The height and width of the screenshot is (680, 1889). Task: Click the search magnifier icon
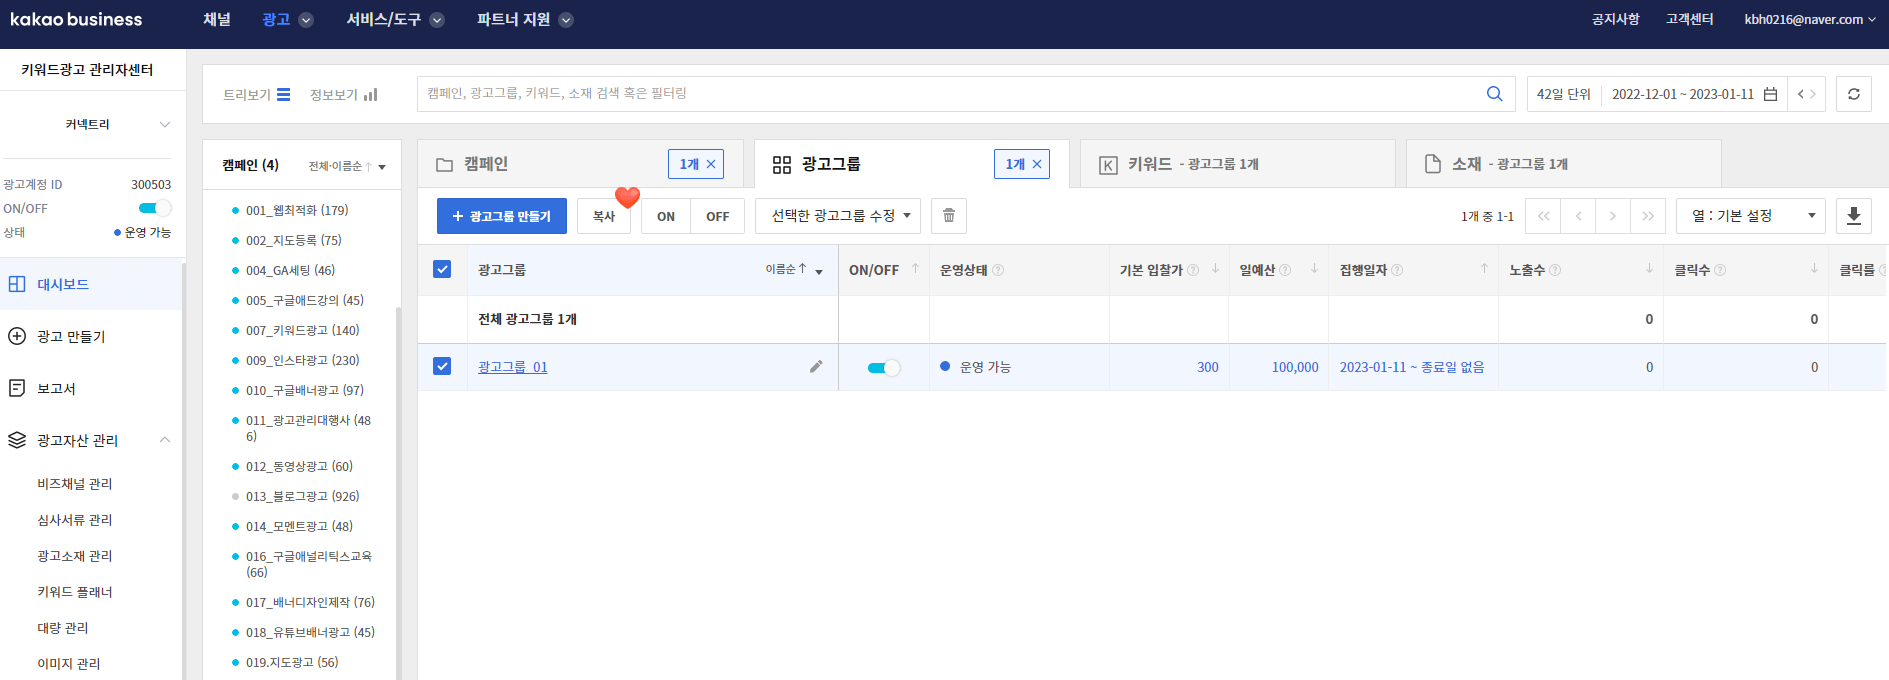1494,94
